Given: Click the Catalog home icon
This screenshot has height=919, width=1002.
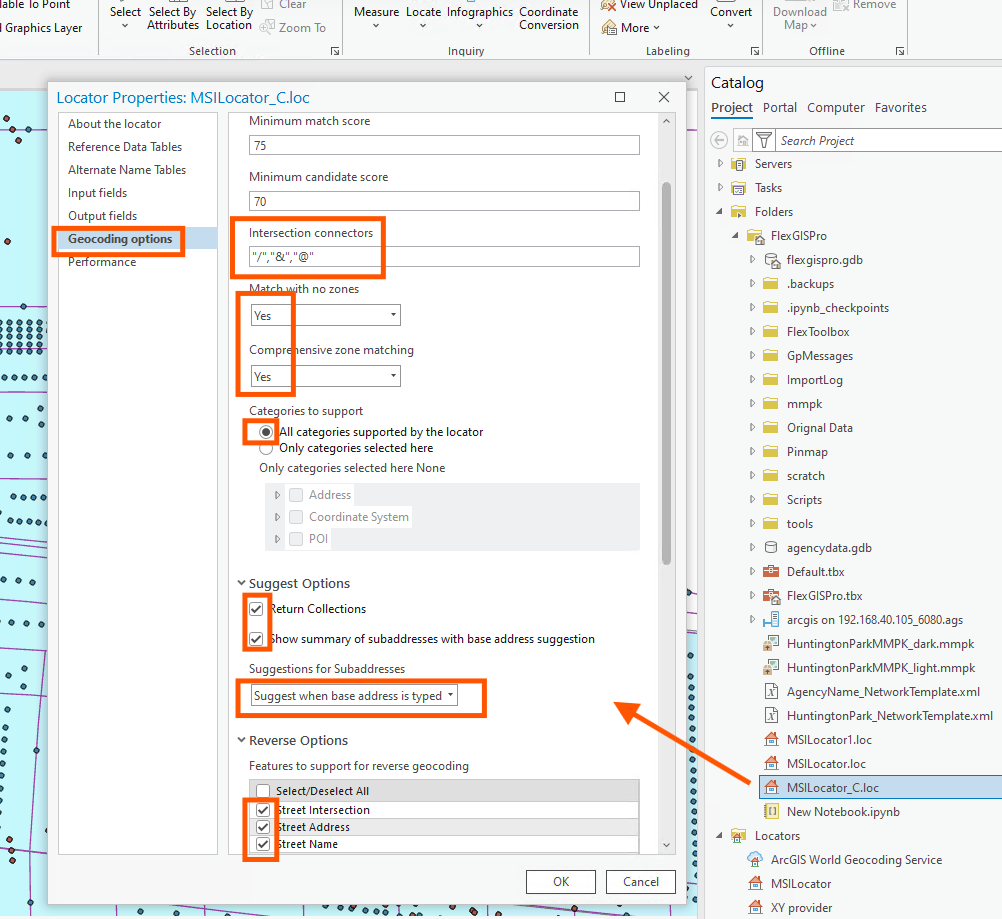Looking at the screenshot, I should (742, 140).
